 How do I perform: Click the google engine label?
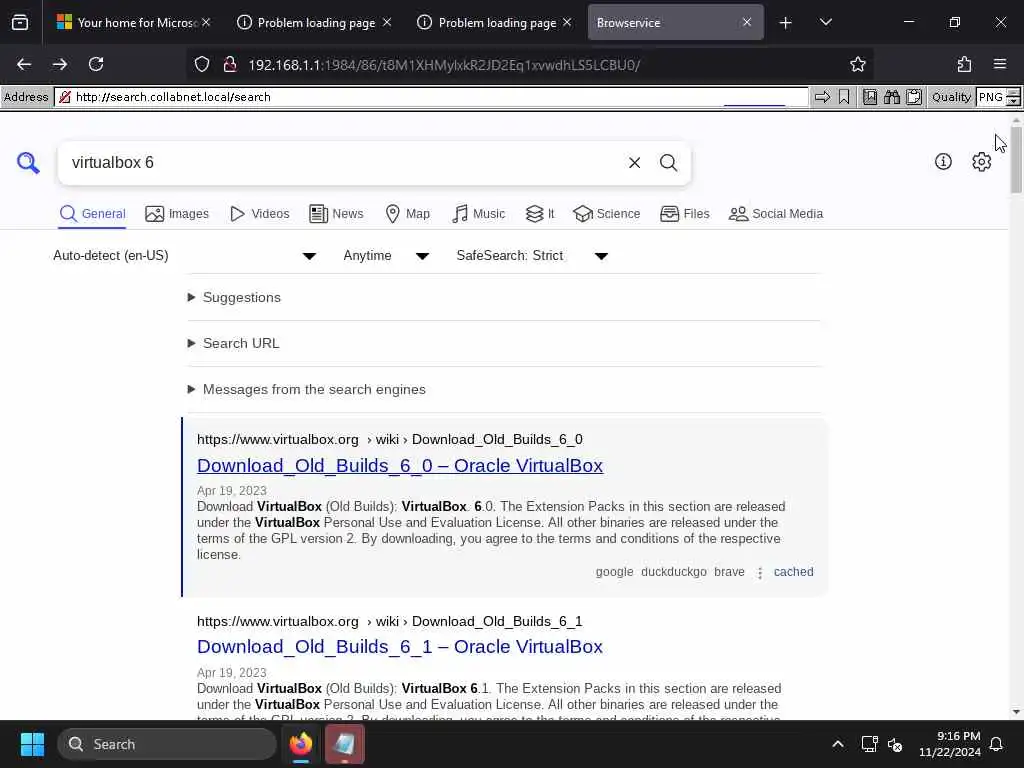[615, 571]
